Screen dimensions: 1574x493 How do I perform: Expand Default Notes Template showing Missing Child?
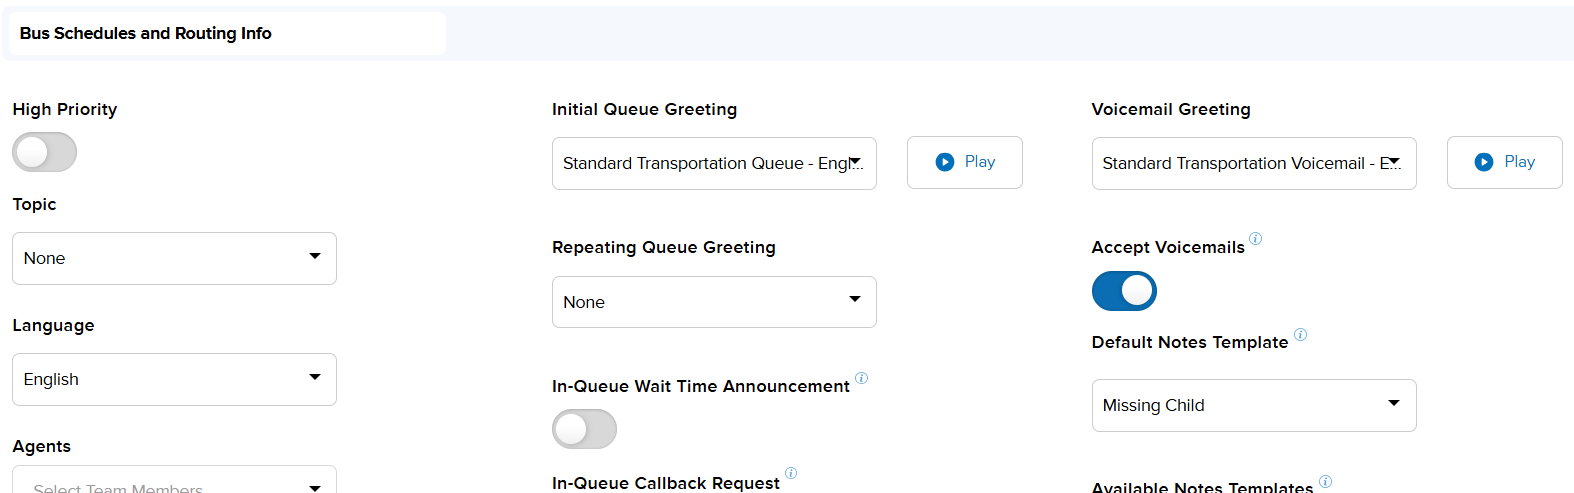pos(1254,405)
